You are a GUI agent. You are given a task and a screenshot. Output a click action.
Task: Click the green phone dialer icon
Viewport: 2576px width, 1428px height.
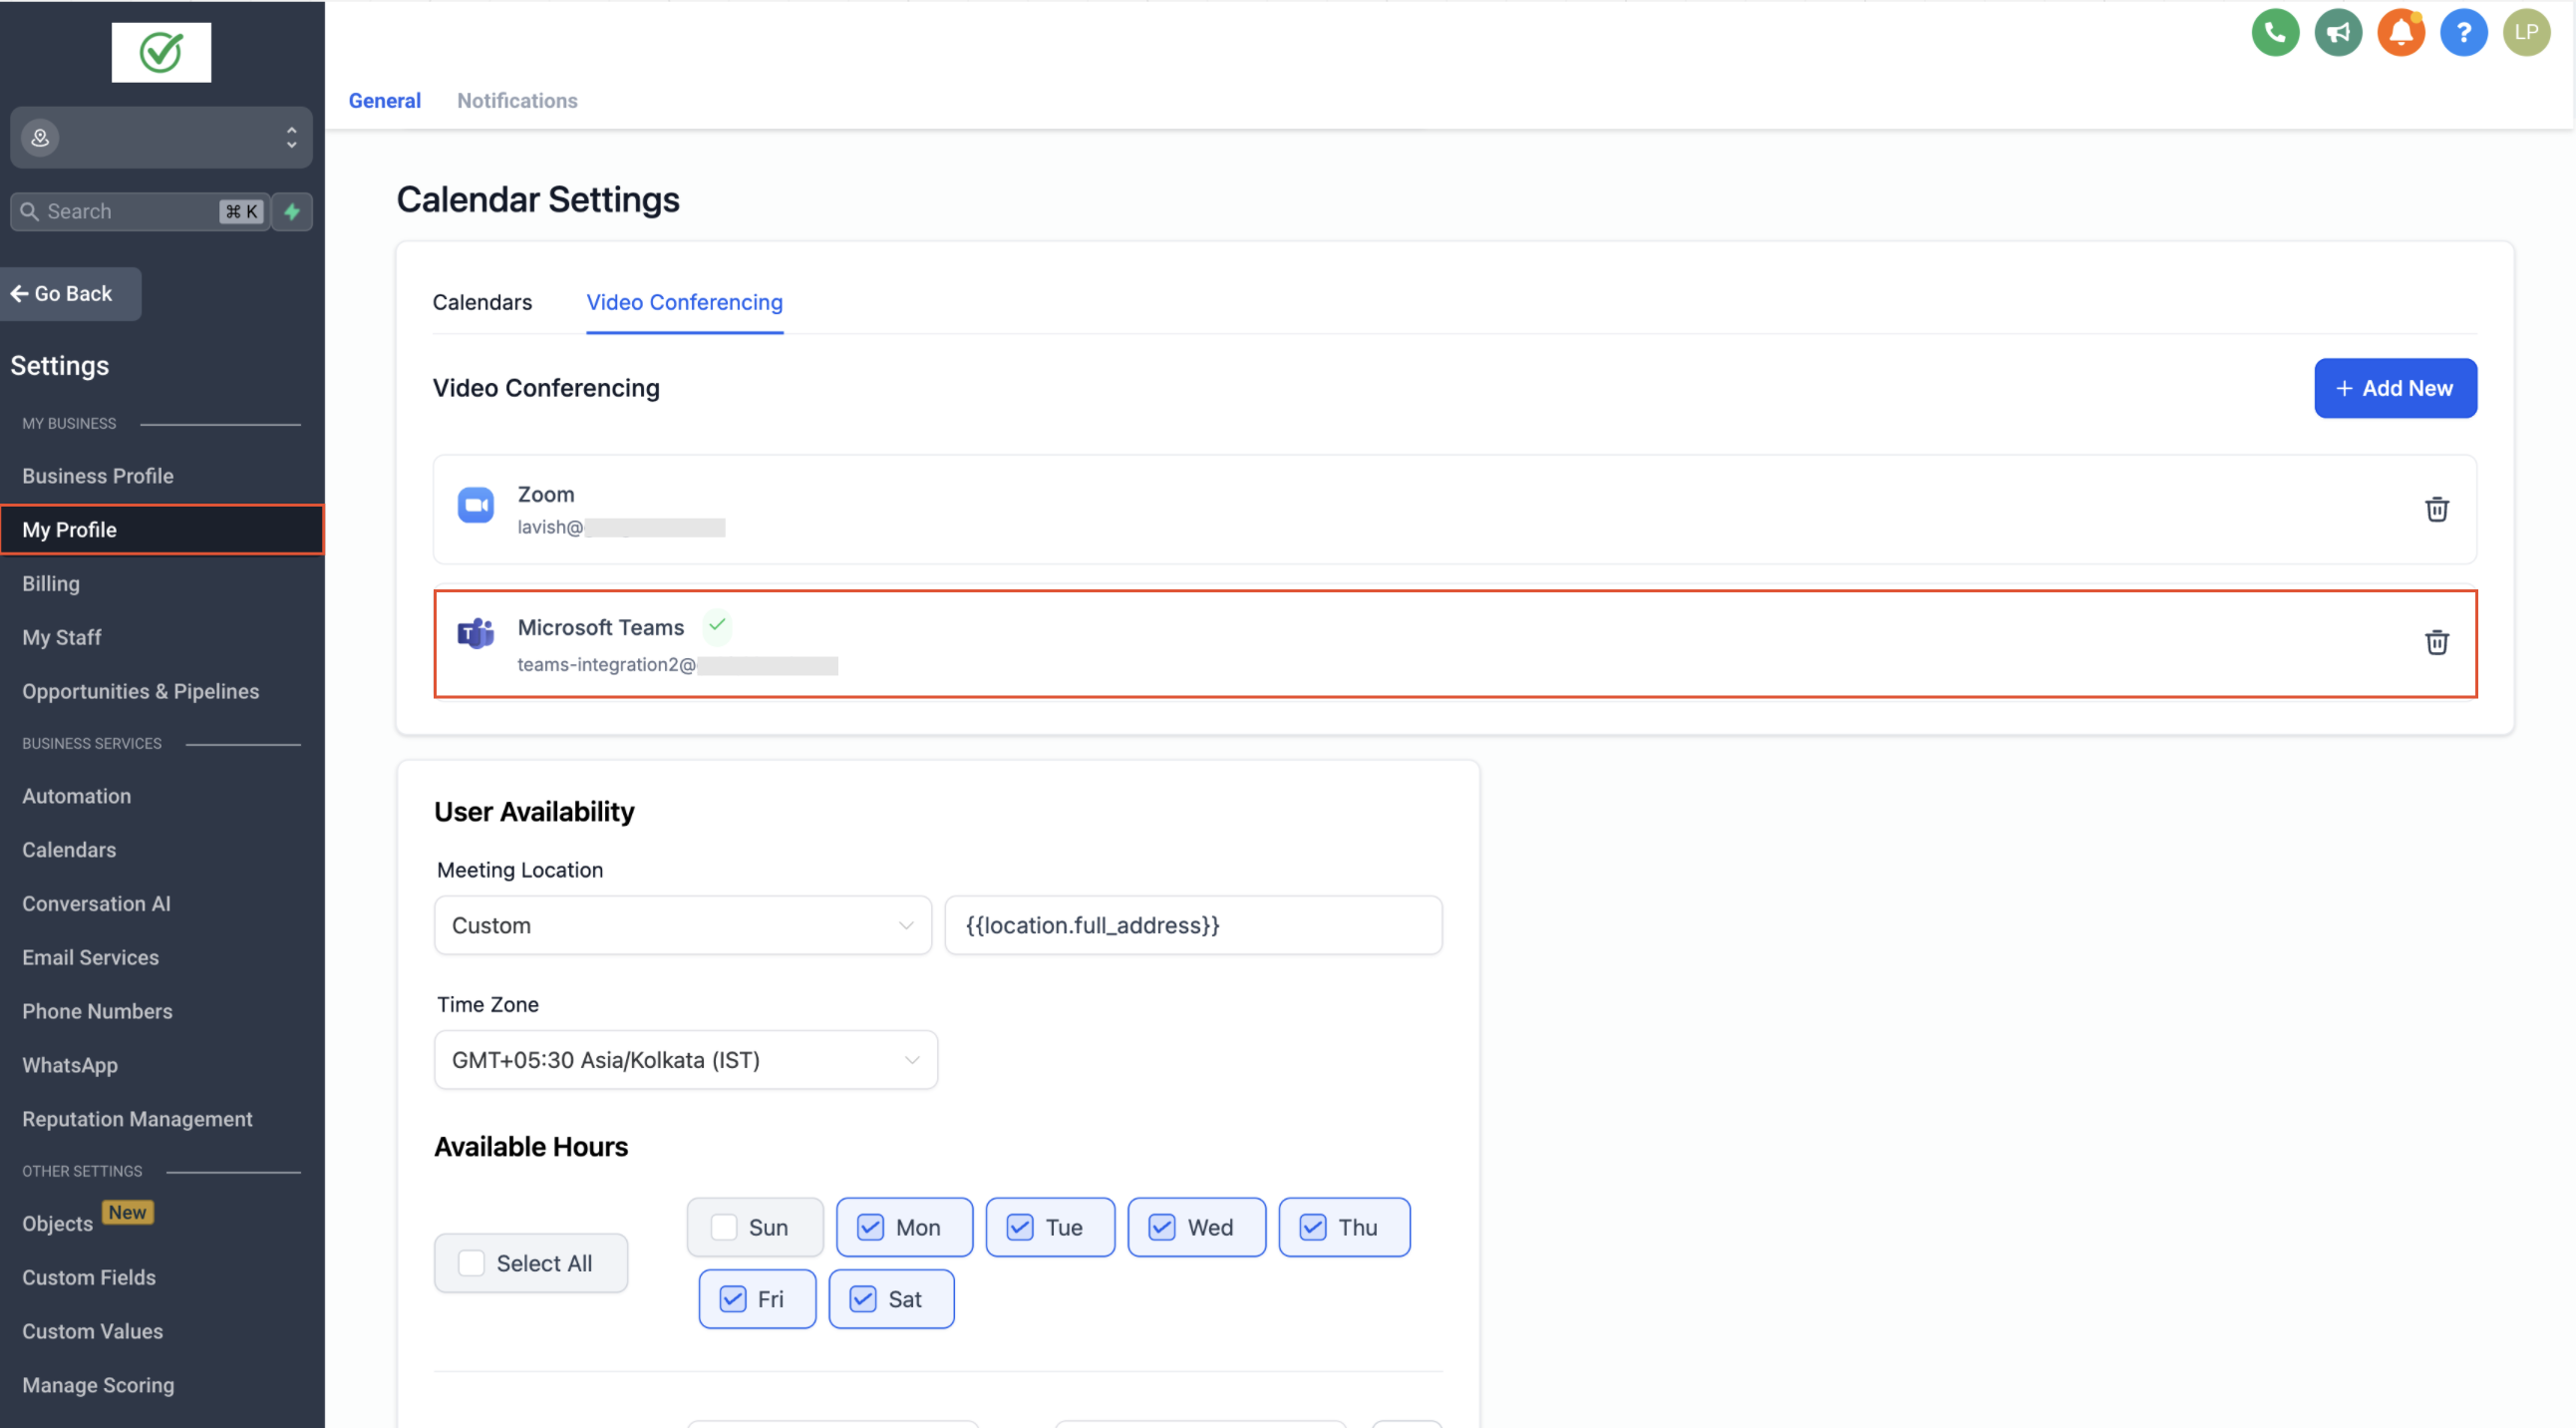[x=2274, y=32]
